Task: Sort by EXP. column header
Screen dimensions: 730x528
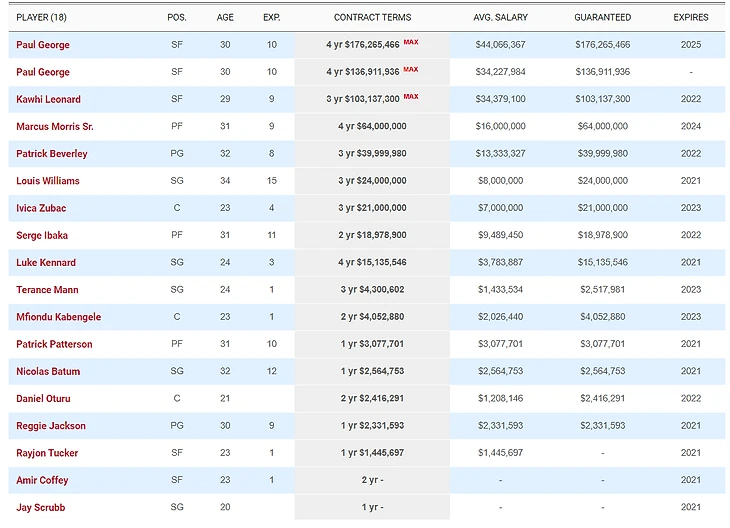Action: point(272,18)
